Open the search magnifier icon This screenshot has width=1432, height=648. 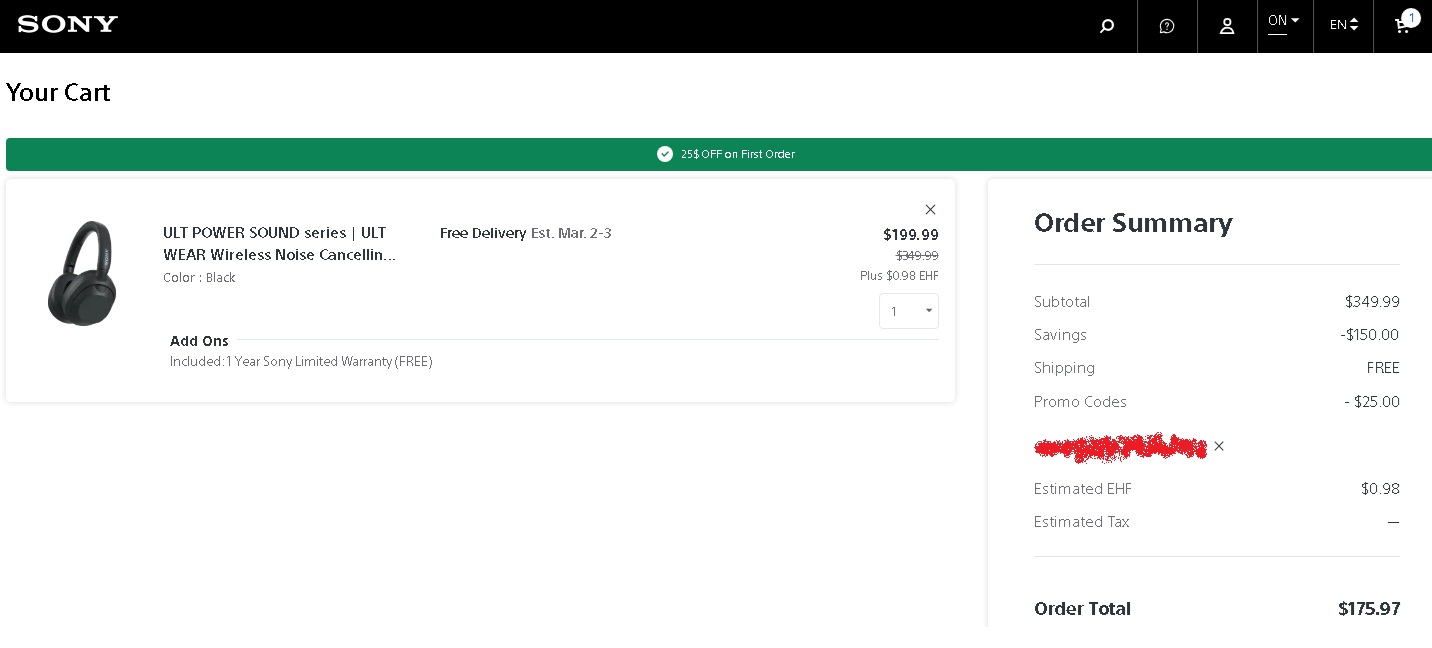pyautogui.click(x=1107, y=26)
